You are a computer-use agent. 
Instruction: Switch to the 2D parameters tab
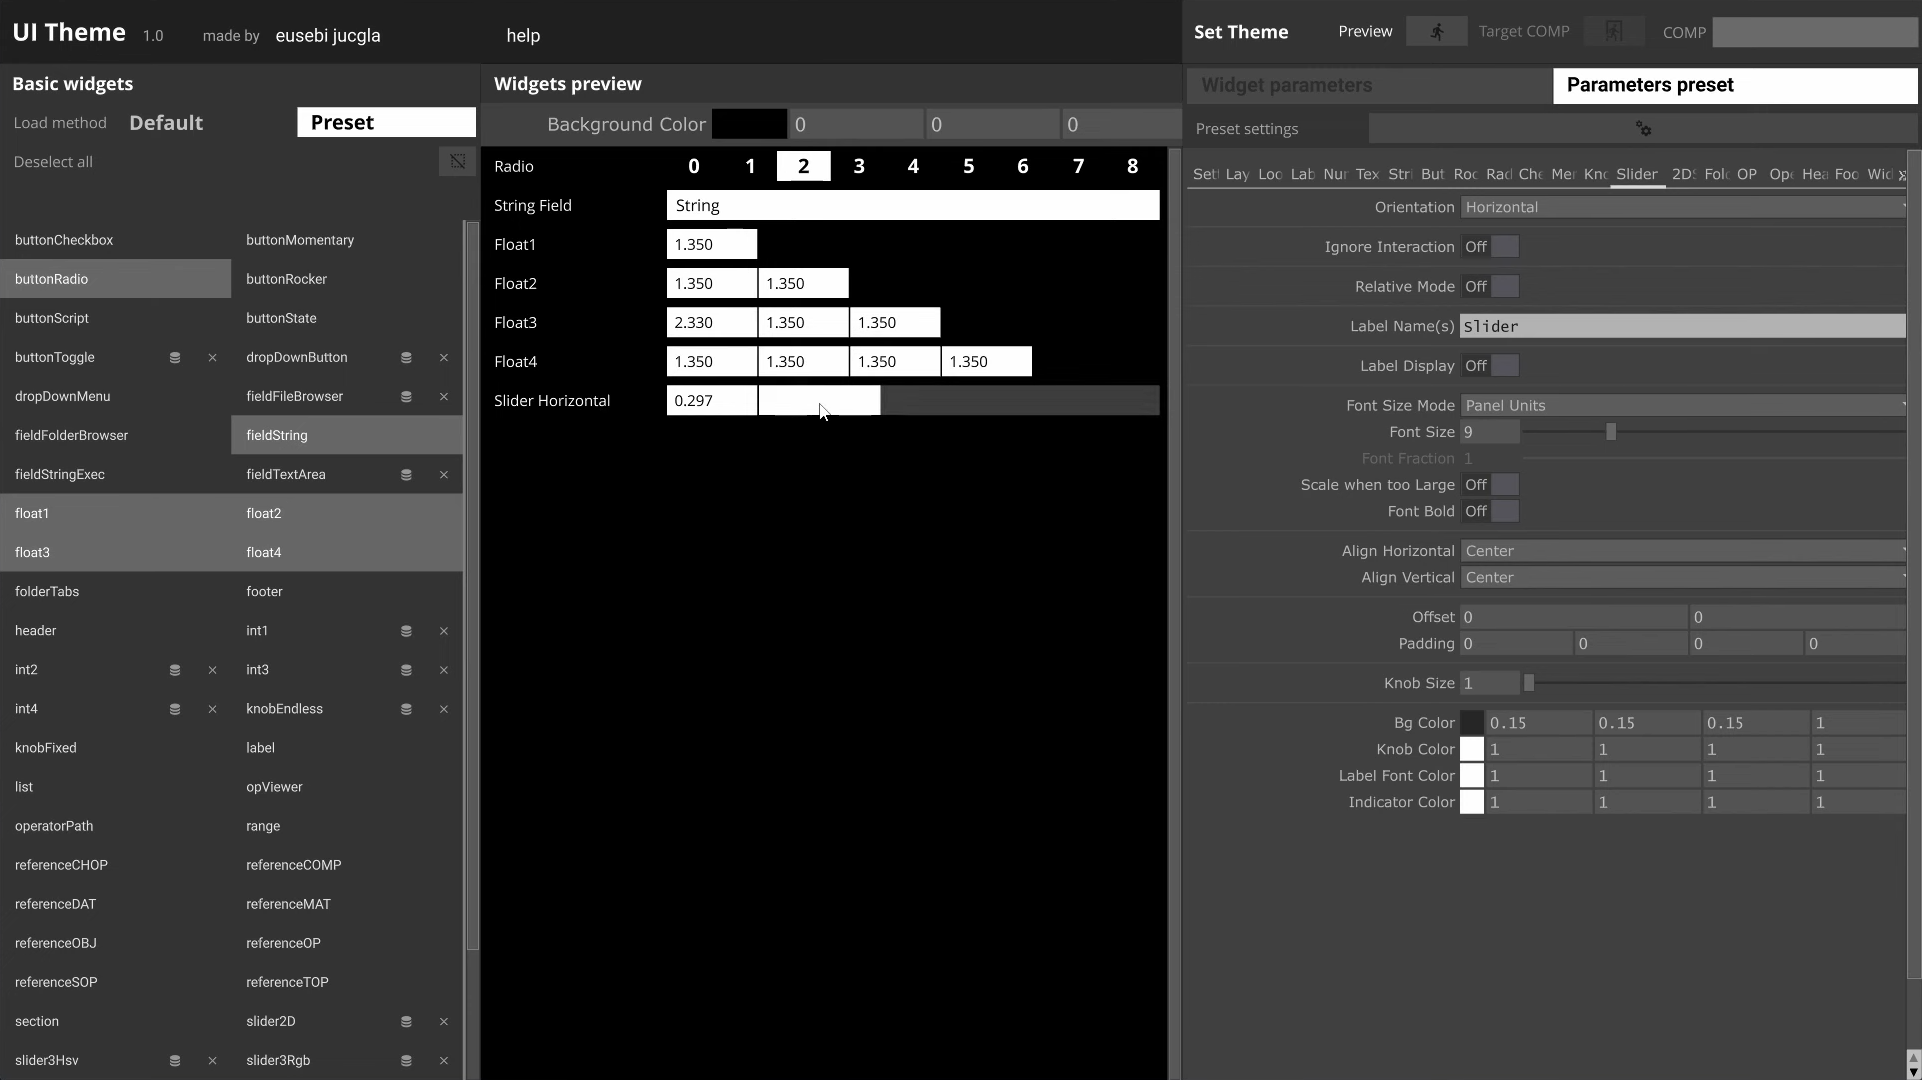[1683, 174]
